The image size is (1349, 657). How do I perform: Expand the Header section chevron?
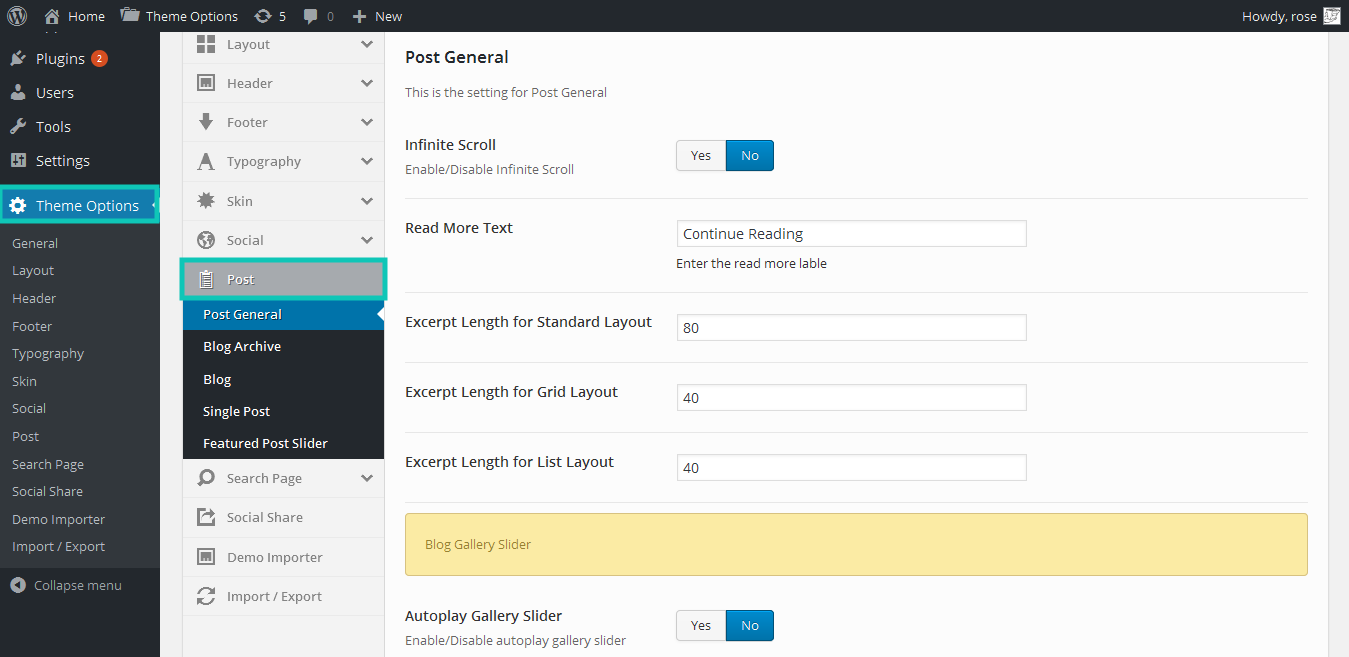click(x=367, y=83)
